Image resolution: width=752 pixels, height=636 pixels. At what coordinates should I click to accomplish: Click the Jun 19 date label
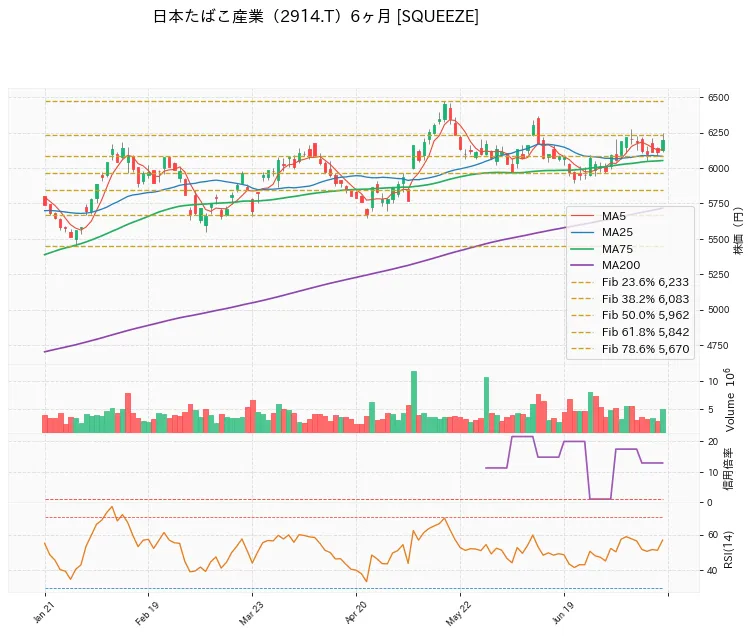[563, 612]
